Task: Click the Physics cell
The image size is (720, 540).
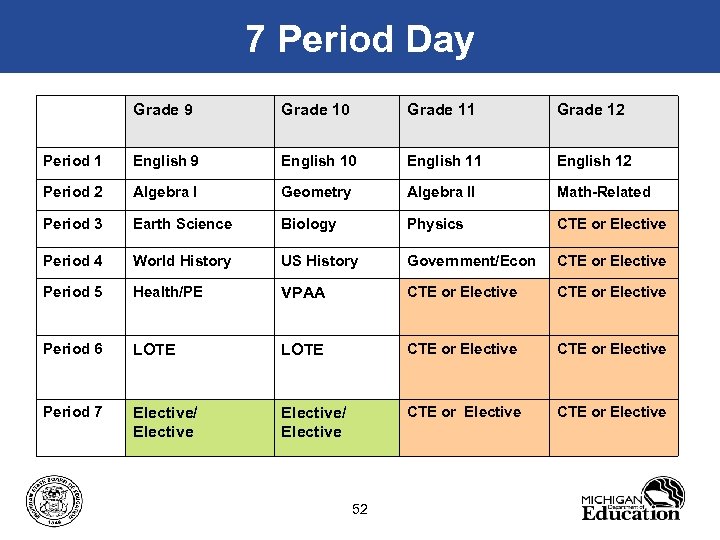Action: click(x=435, y=224)
